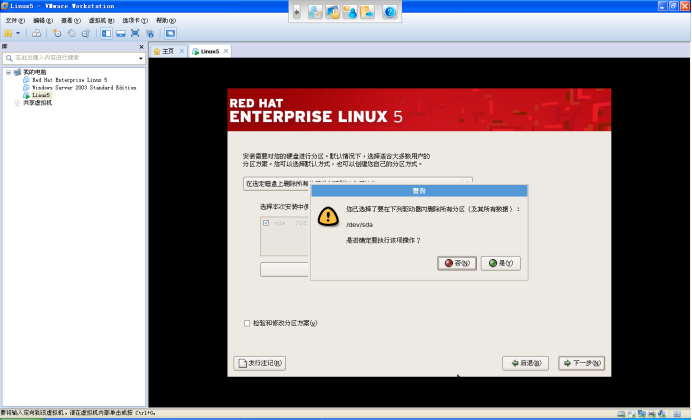Screen dimensions: 692x420
Task: Click the thumbnail bar view icon
Action: click(120, 33)
